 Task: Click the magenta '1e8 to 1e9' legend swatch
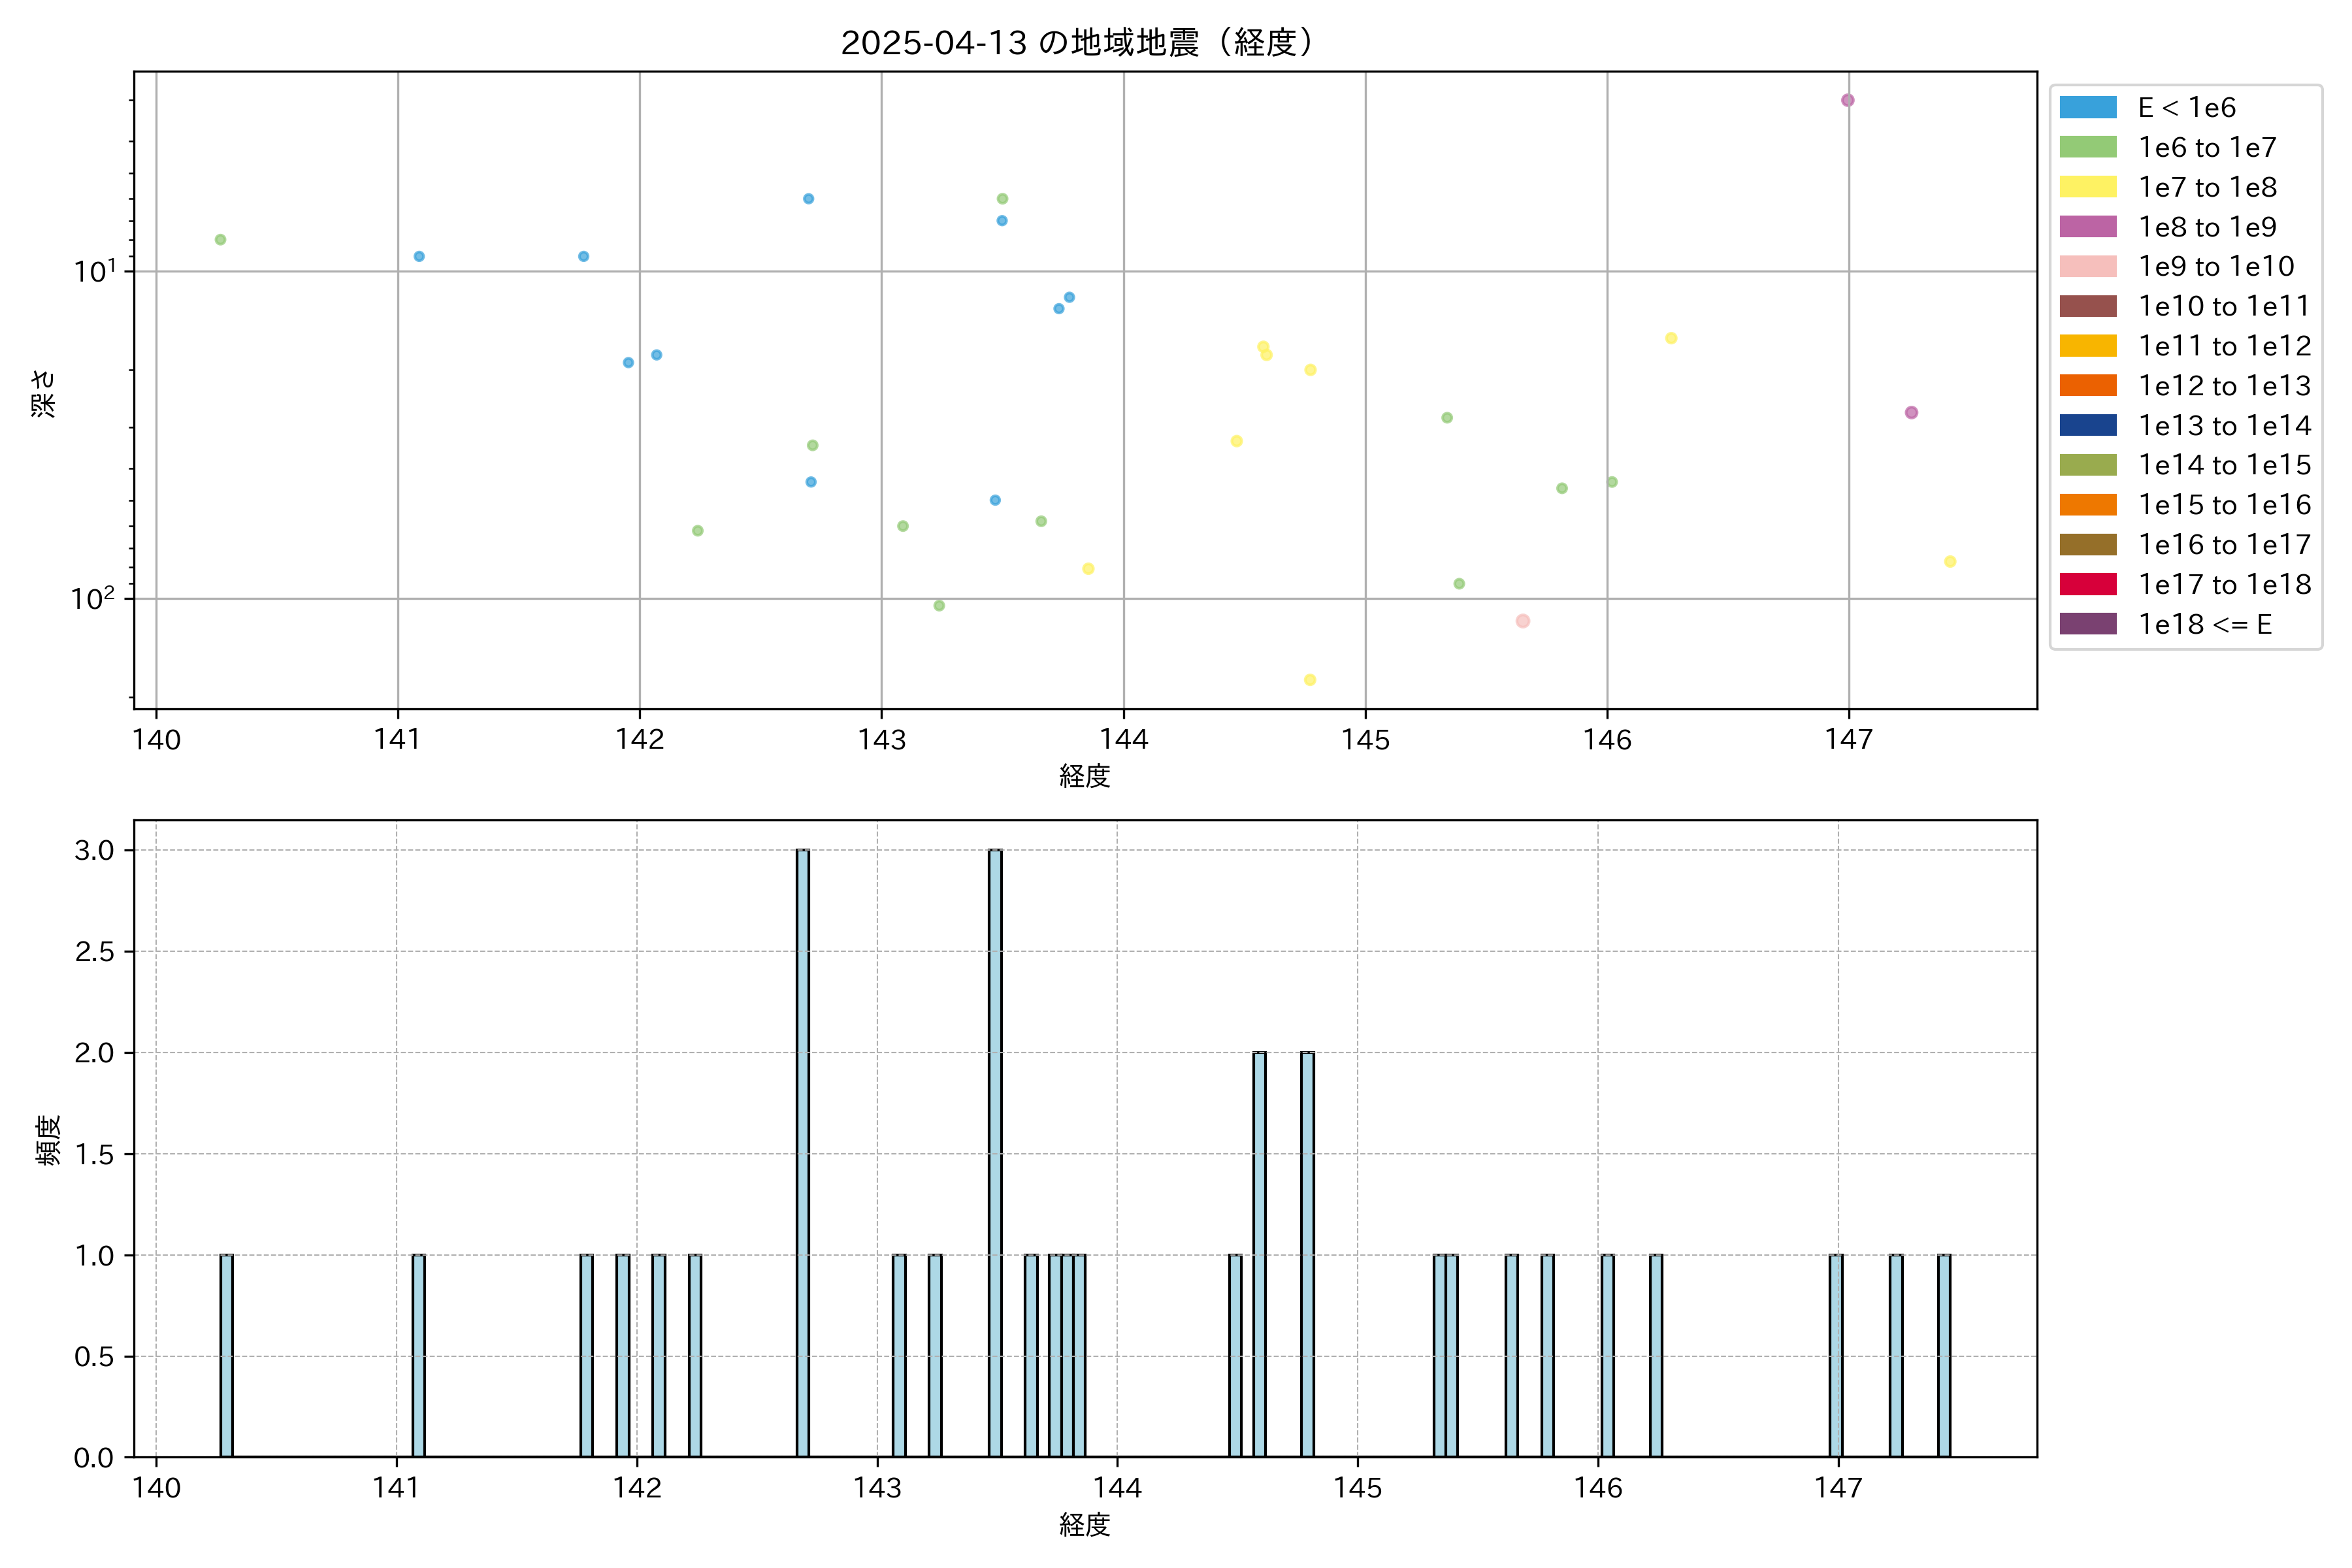coord(2087,227)
